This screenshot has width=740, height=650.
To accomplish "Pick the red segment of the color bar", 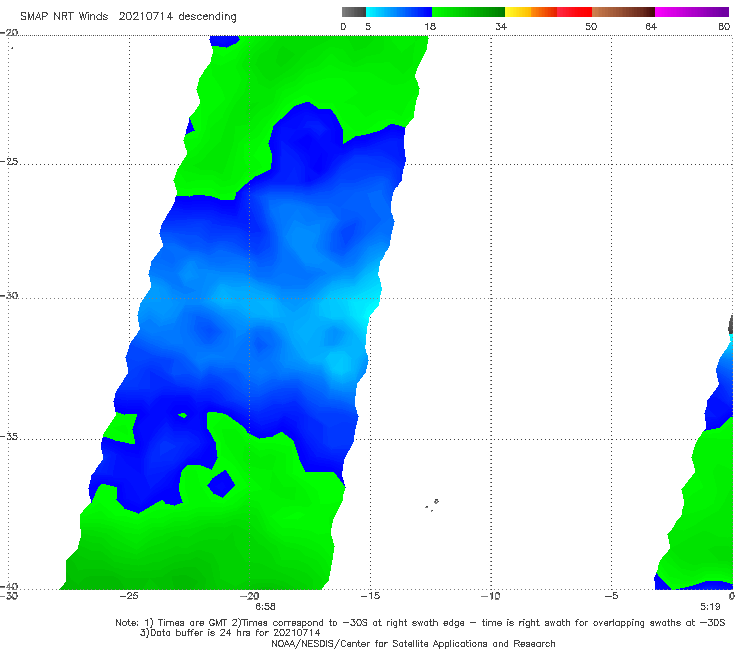I will (x=574, y=12).
